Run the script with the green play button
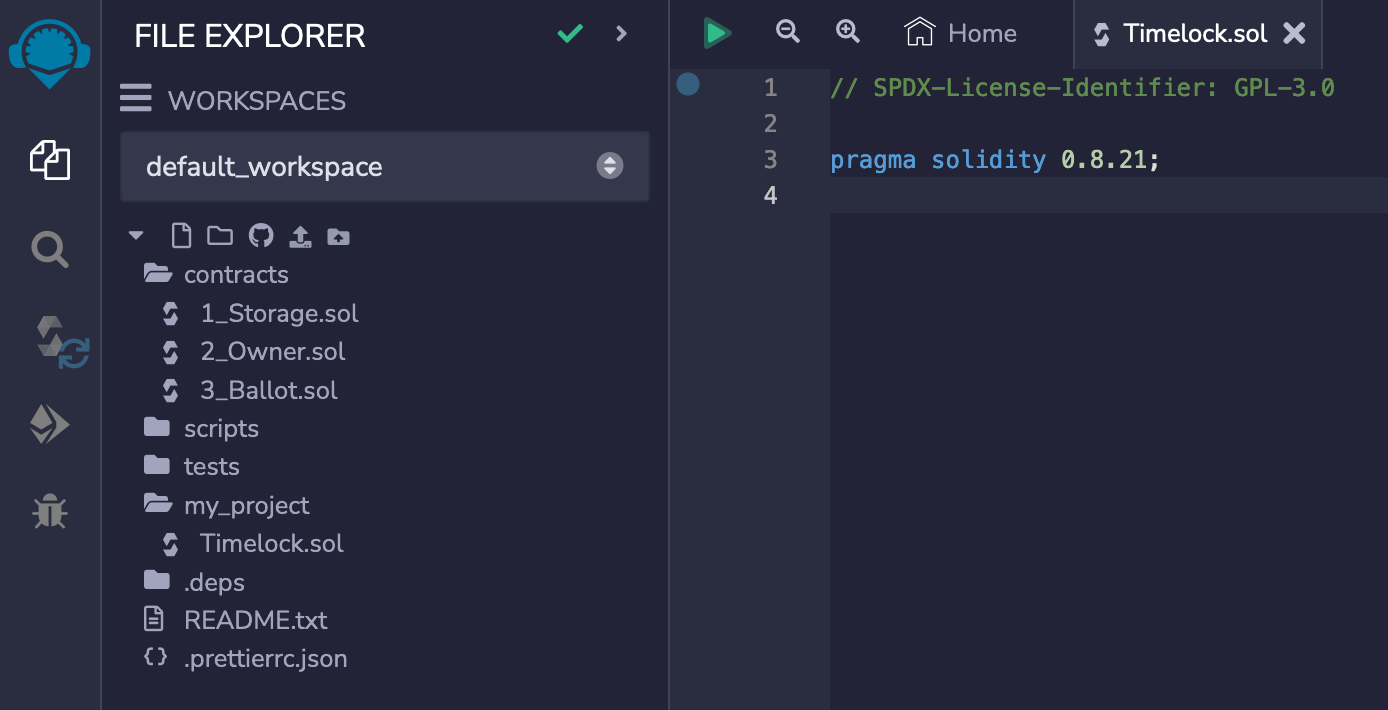The height and width of the screenshot is (710, 1388). click(716, 31)
